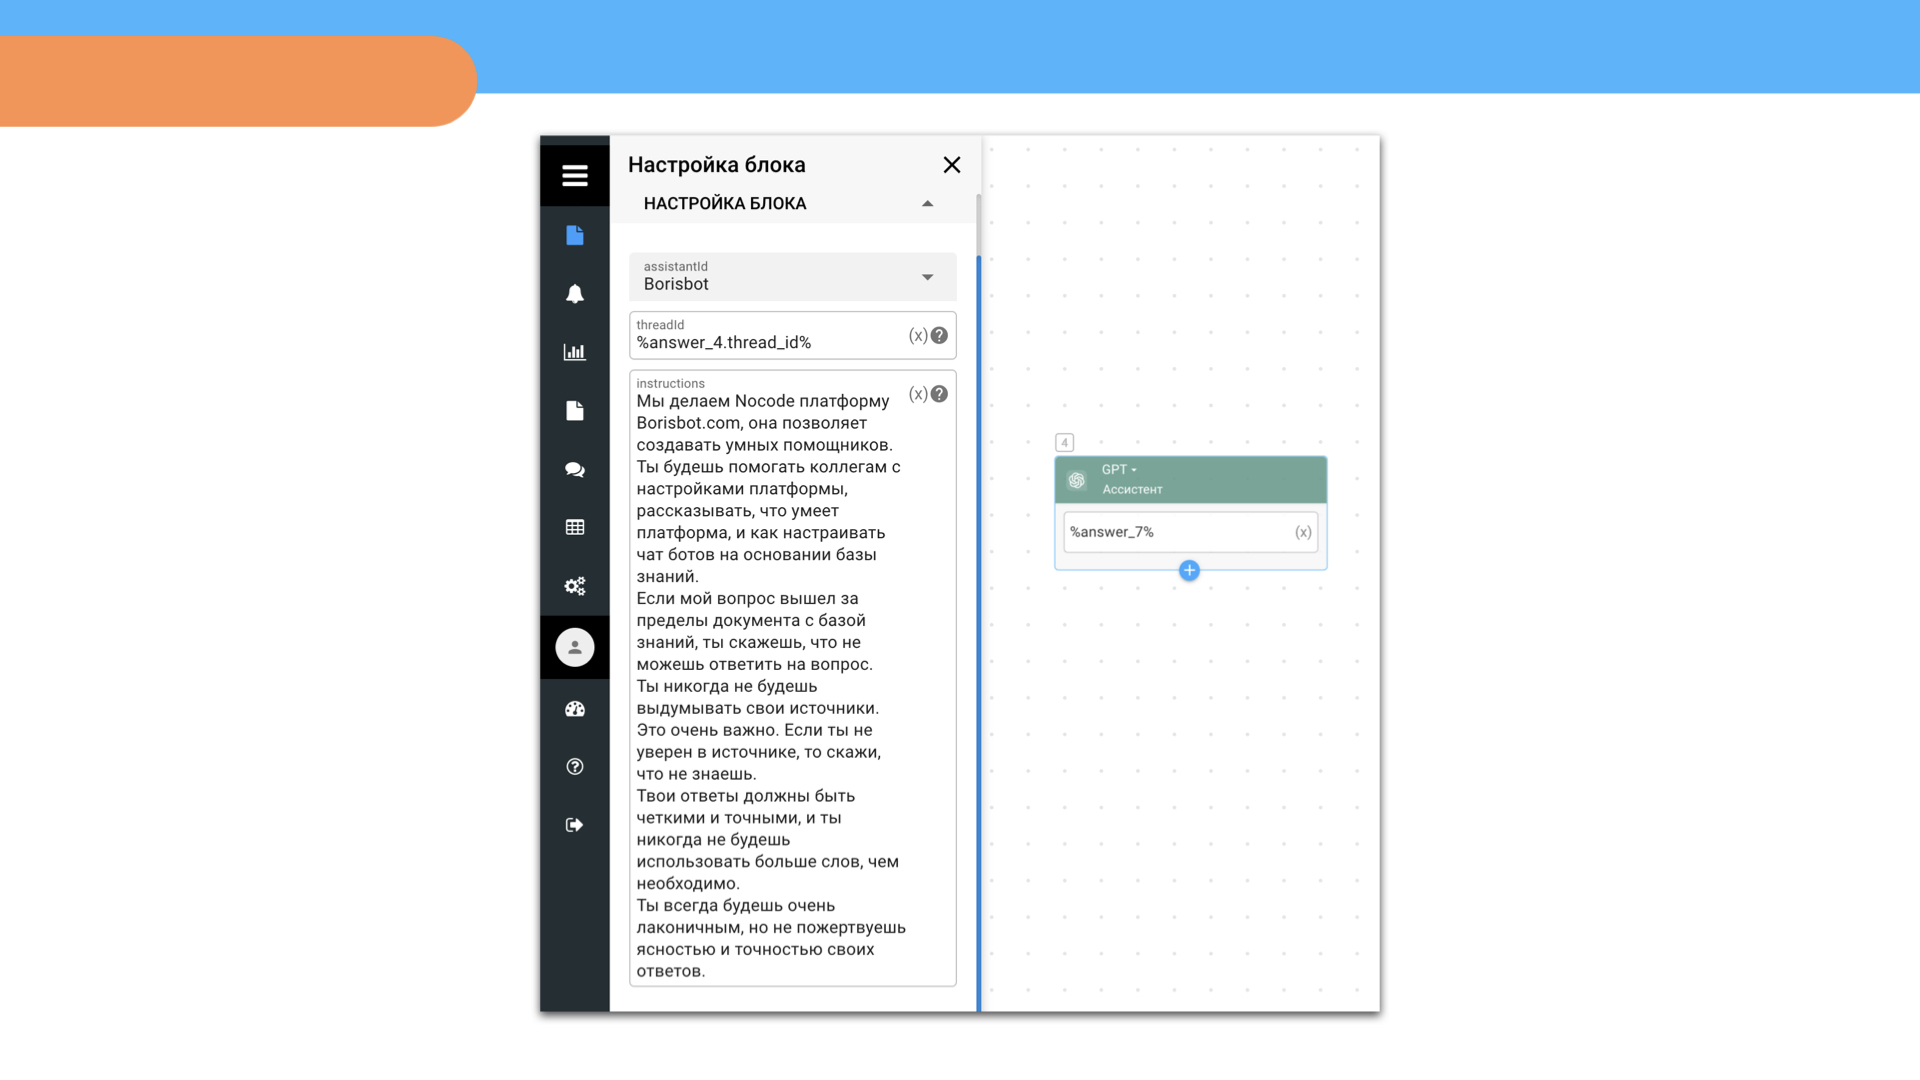Image resolution: width=1920 pixels, height=1080 pixels.
Task: Open the assistantId Borisbot dropdown
Action: (x=792, y=277)
